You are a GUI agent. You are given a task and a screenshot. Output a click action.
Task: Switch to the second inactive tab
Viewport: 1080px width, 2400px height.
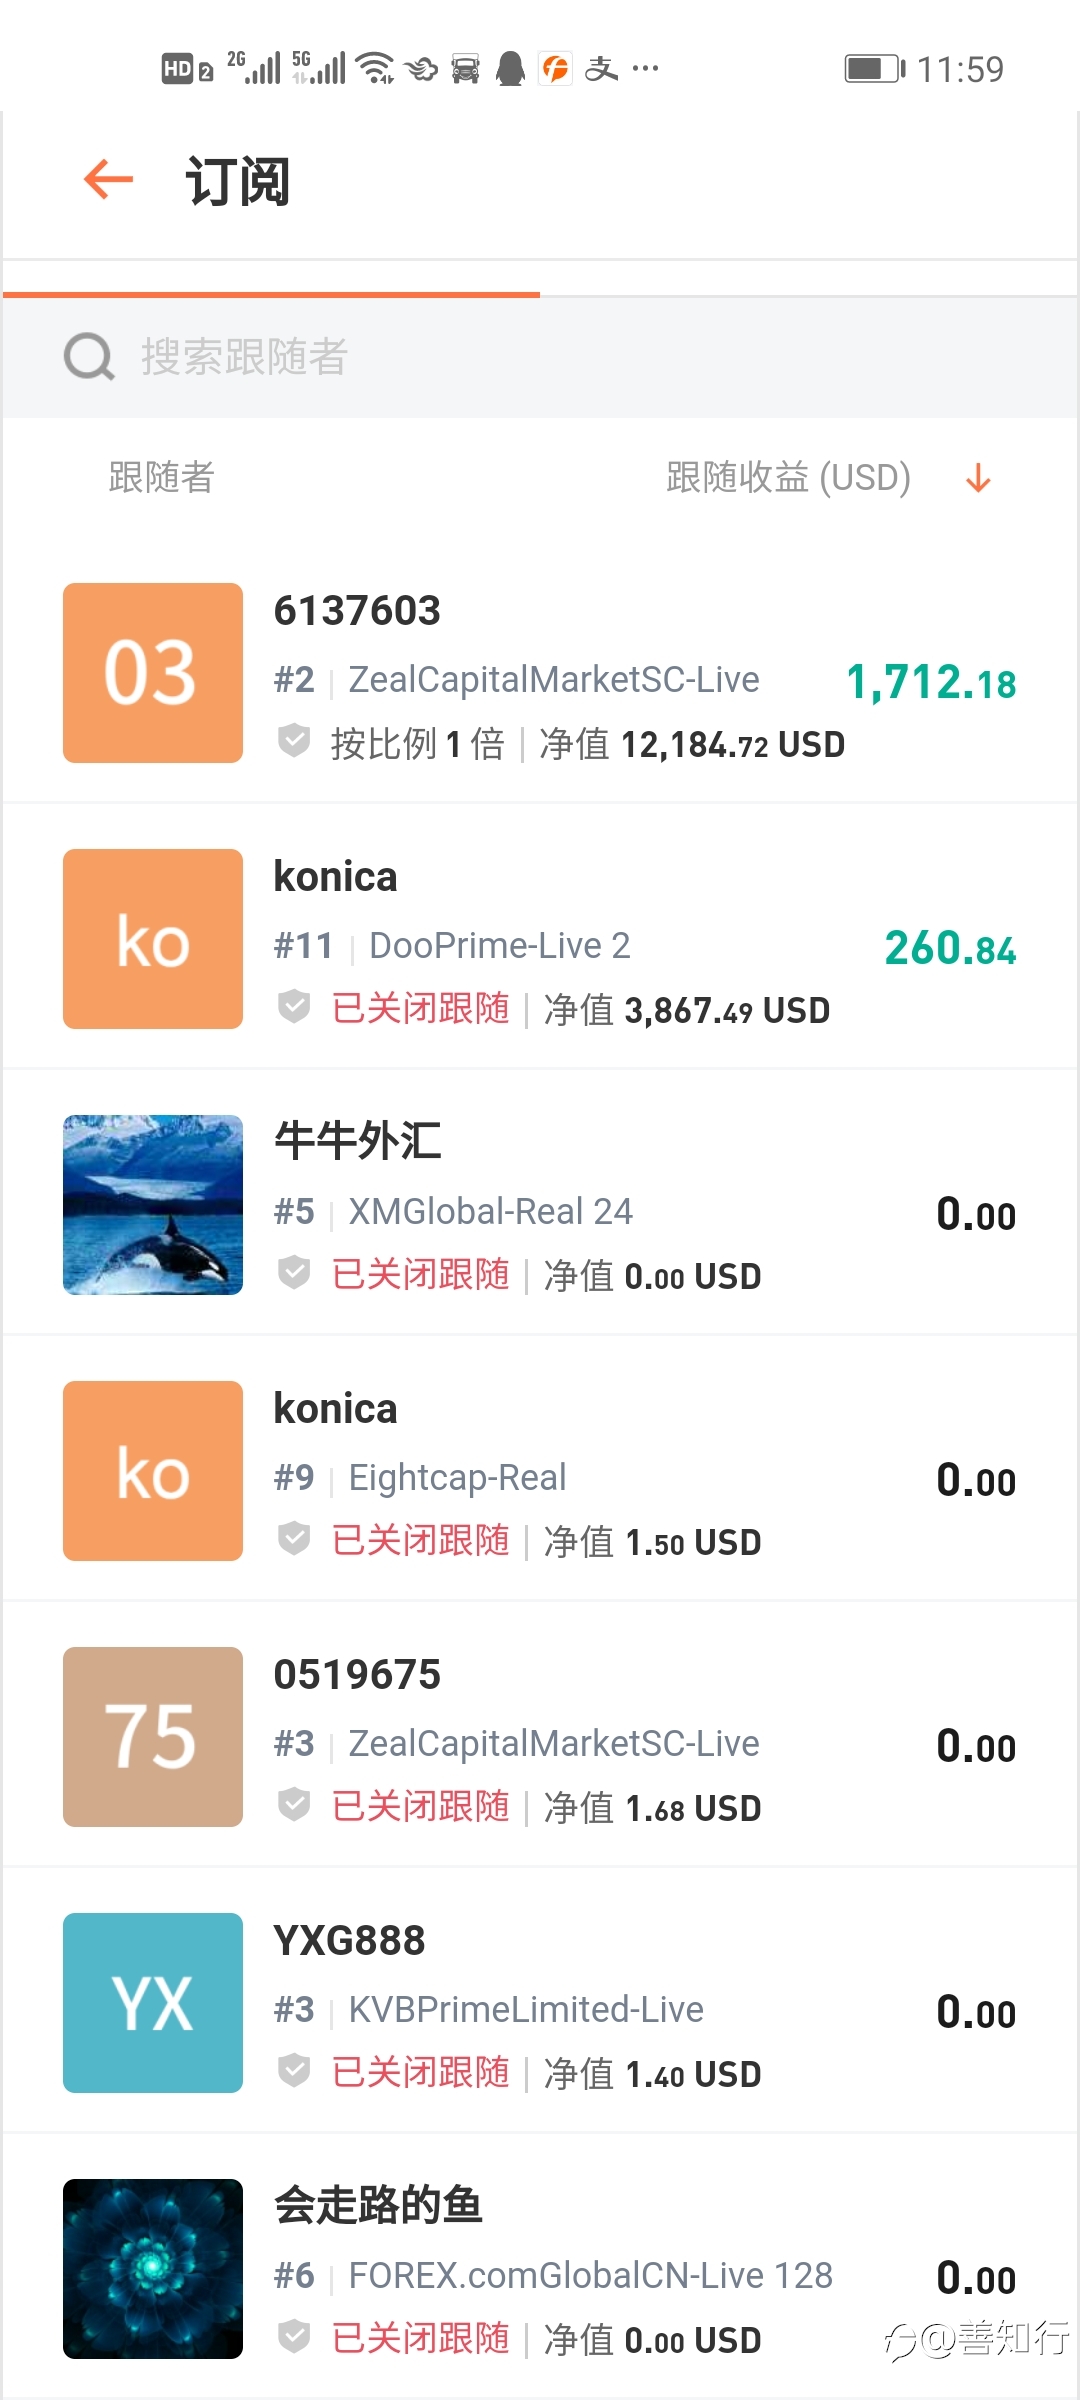(808, 278)
